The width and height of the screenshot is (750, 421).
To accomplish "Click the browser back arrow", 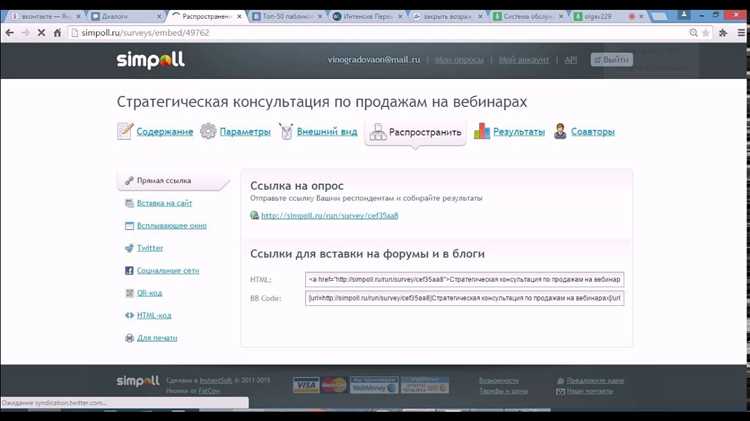I will [x=9, y=33].
